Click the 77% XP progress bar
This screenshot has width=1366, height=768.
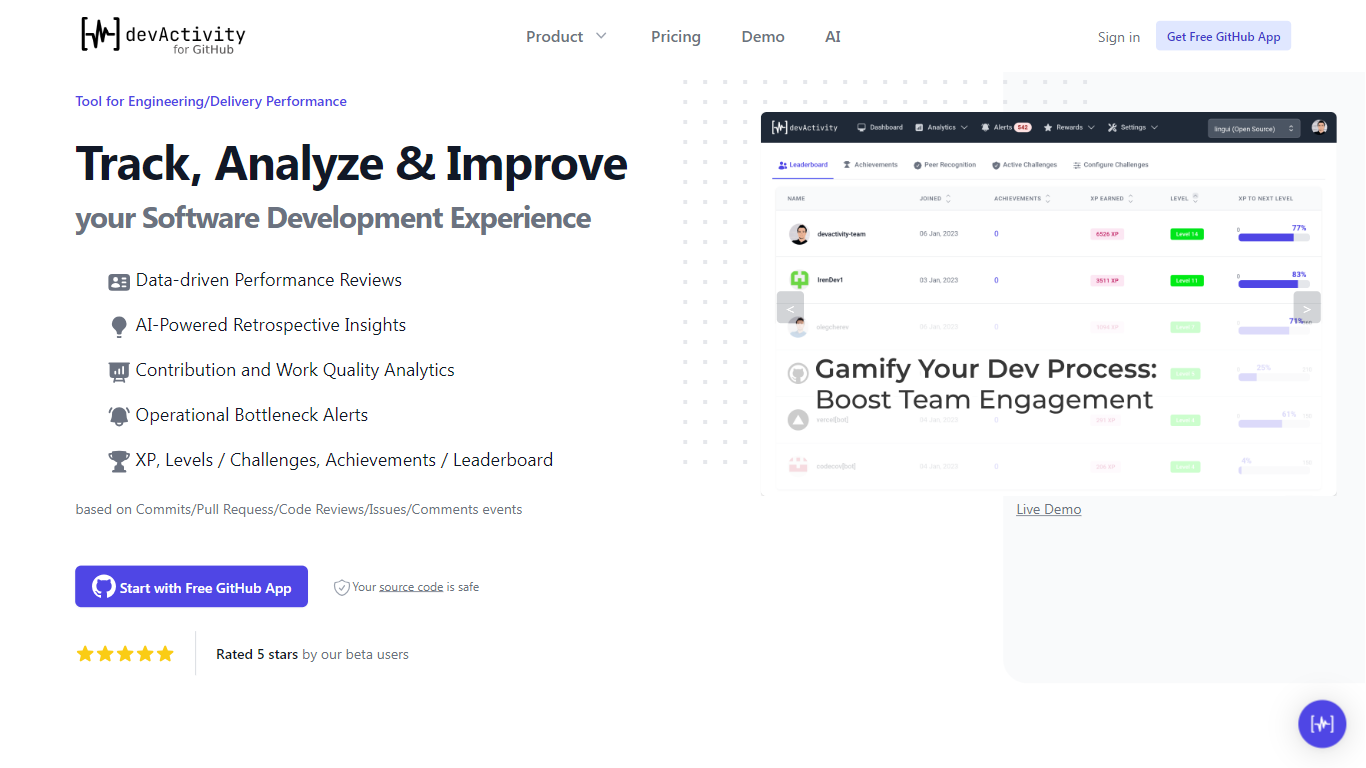(x=1273, y=238)
